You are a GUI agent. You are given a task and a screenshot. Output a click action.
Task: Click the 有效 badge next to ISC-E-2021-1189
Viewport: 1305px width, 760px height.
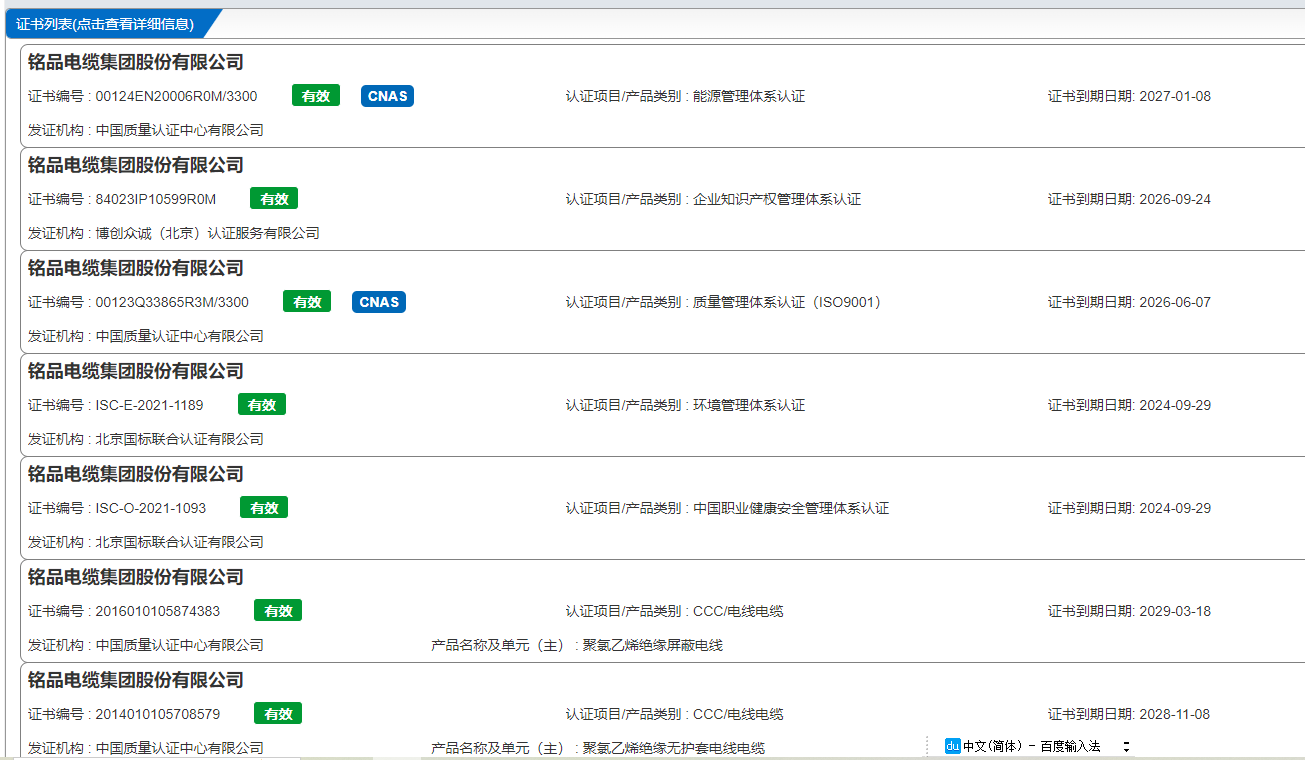click(x=262, y=405)
